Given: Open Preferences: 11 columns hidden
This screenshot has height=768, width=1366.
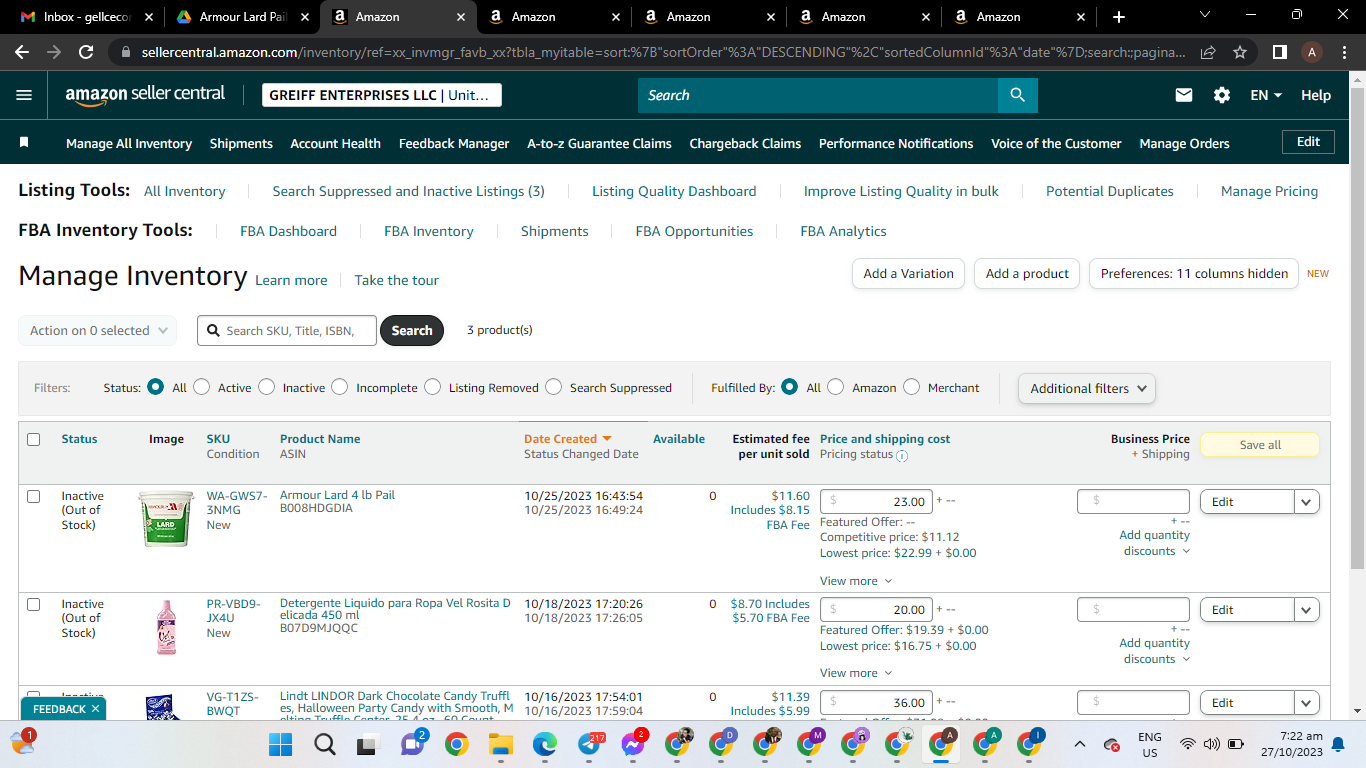Looking at the screenshot, I should (x=1194, y=273).
